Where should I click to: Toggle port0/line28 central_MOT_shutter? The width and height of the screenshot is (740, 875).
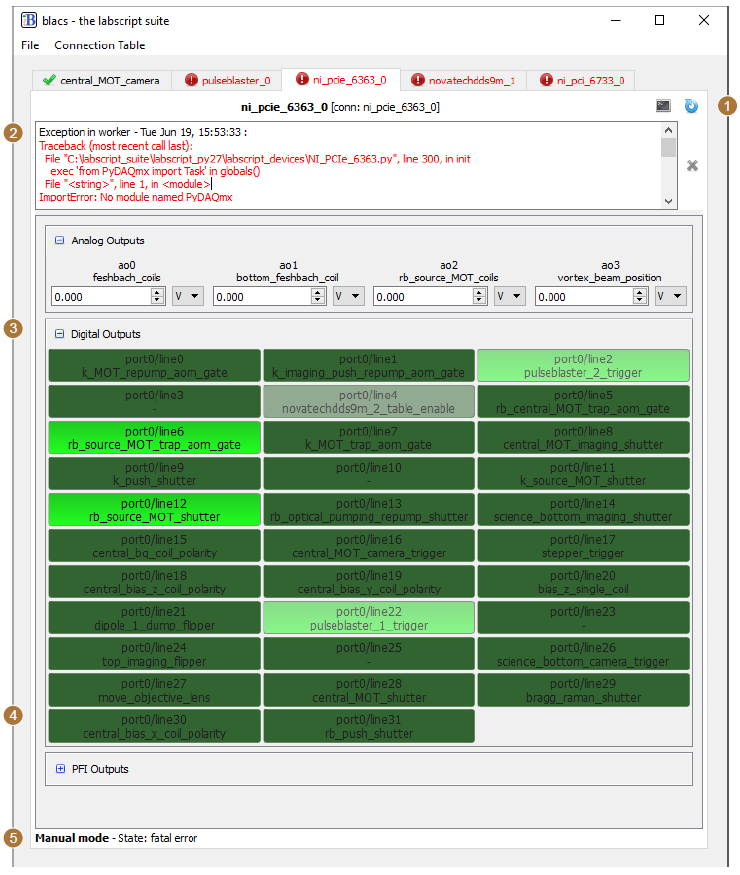tap(369, 690)
